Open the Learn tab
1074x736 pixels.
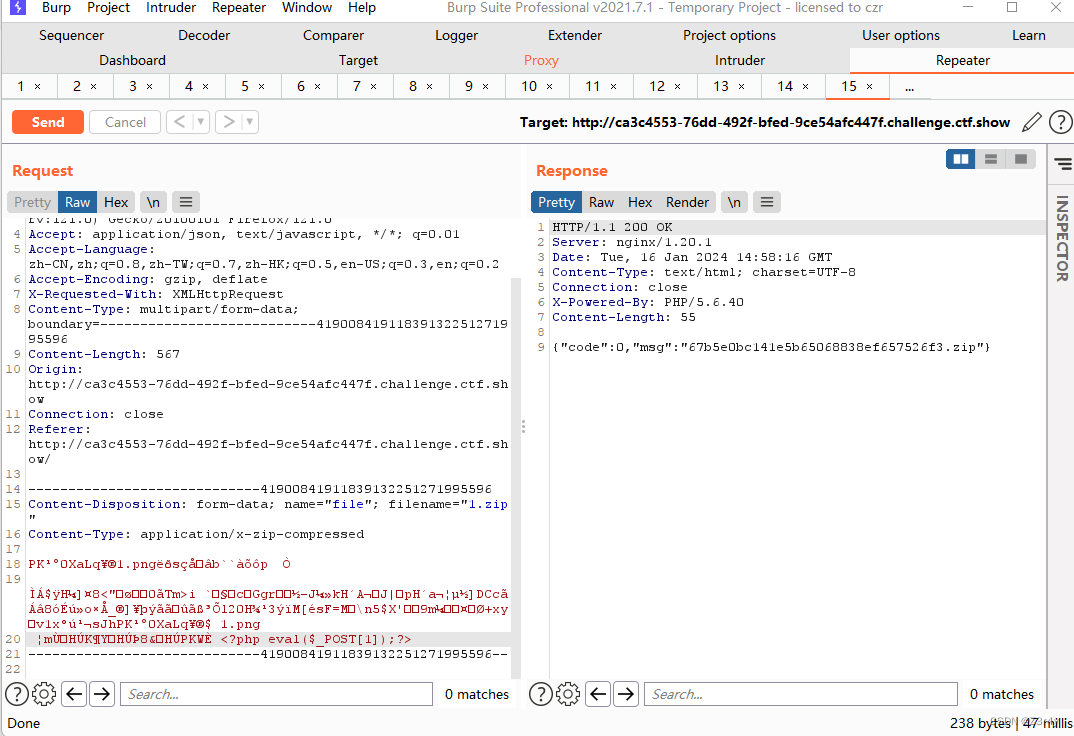pyautogui.click(x=1029, y=35)
